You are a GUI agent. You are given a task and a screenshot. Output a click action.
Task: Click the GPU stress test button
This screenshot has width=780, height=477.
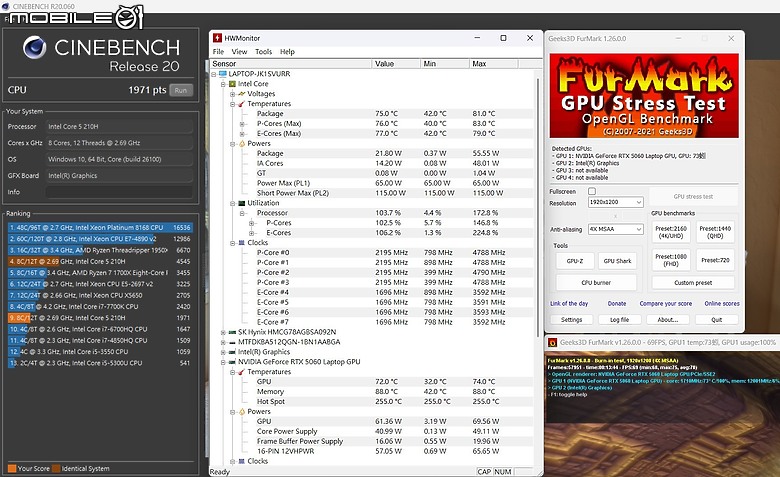coord(693,196)
